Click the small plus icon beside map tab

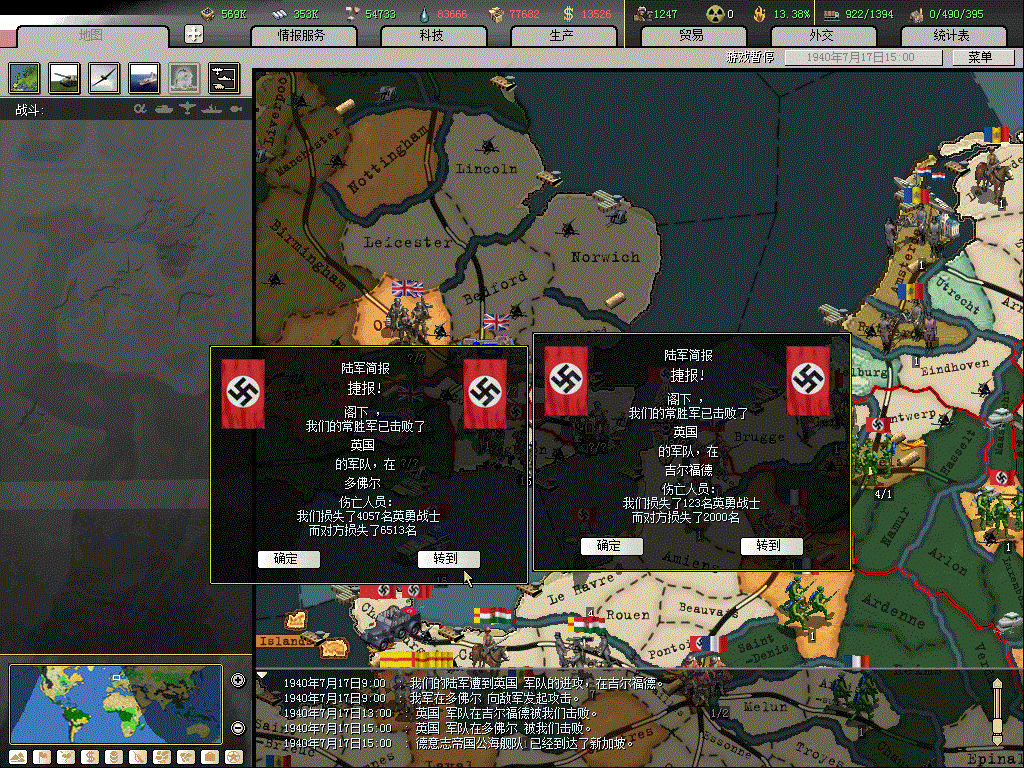(x=194, y=34)
